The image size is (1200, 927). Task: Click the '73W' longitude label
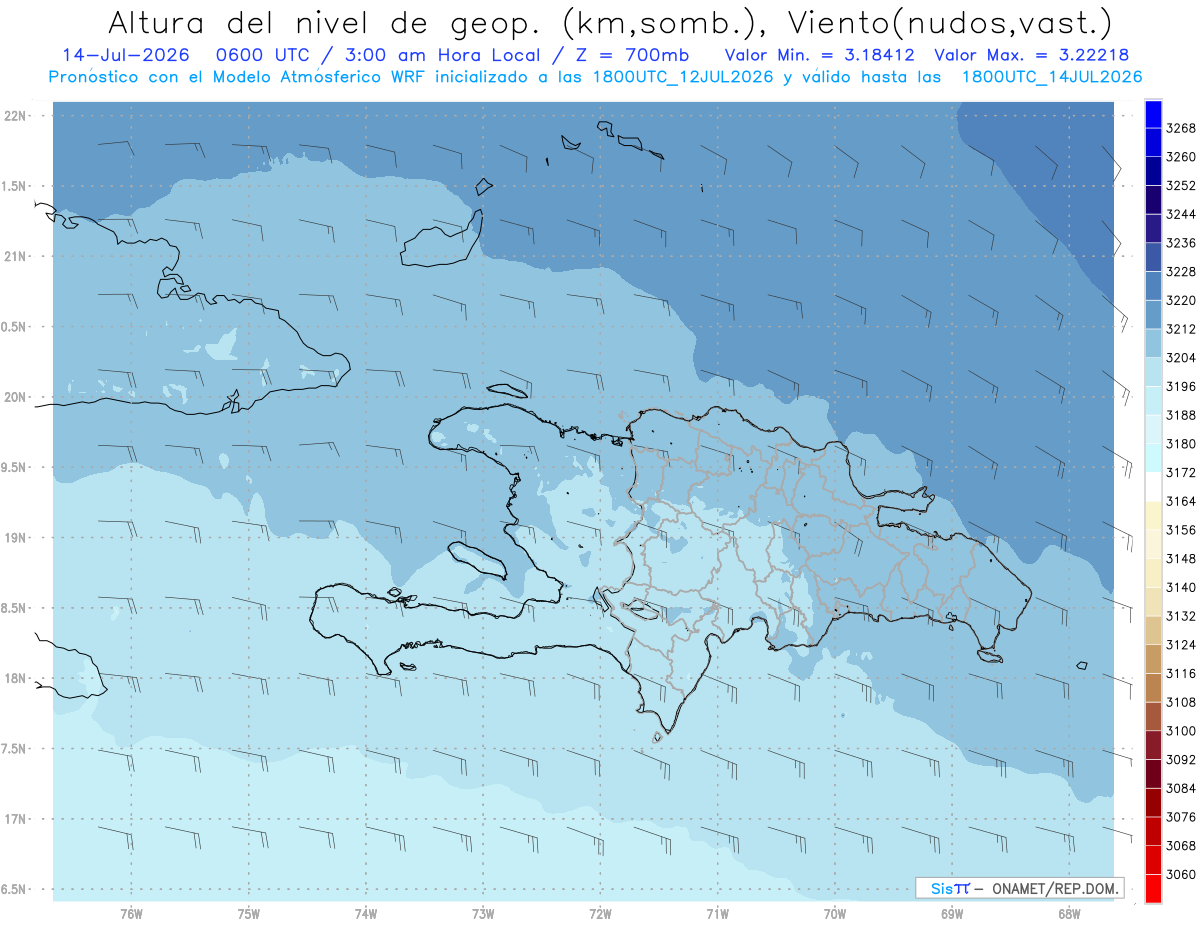tap(483, 912)
